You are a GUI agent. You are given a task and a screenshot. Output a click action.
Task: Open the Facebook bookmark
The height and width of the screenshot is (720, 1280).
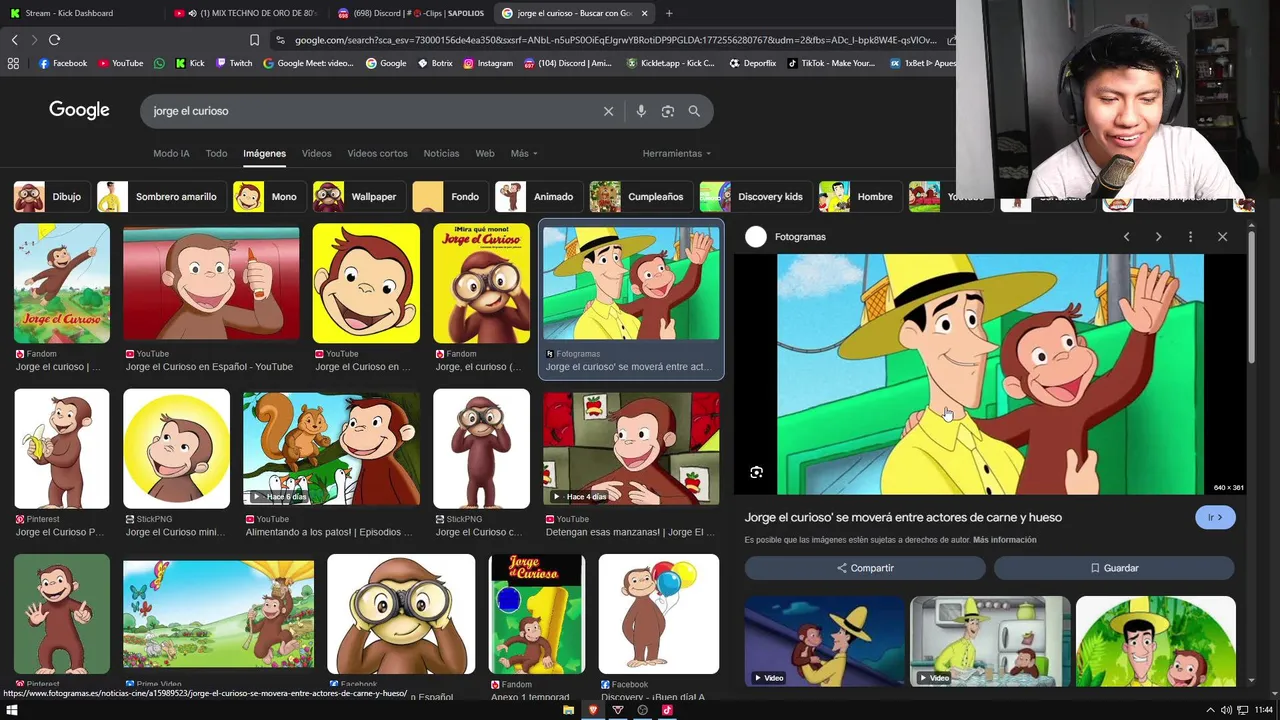63,63
